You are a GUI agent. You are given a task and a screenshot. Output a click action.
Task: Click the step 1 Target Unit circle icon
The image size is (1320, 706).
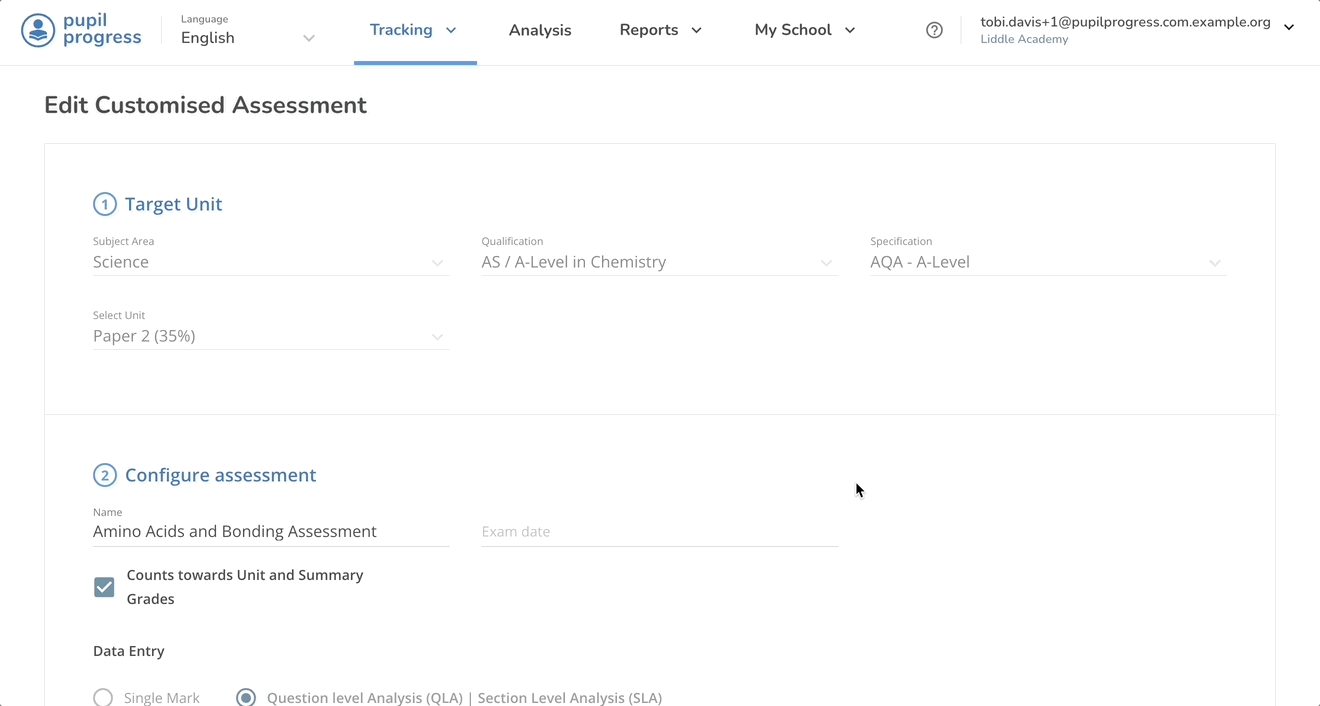coord(105,204)
